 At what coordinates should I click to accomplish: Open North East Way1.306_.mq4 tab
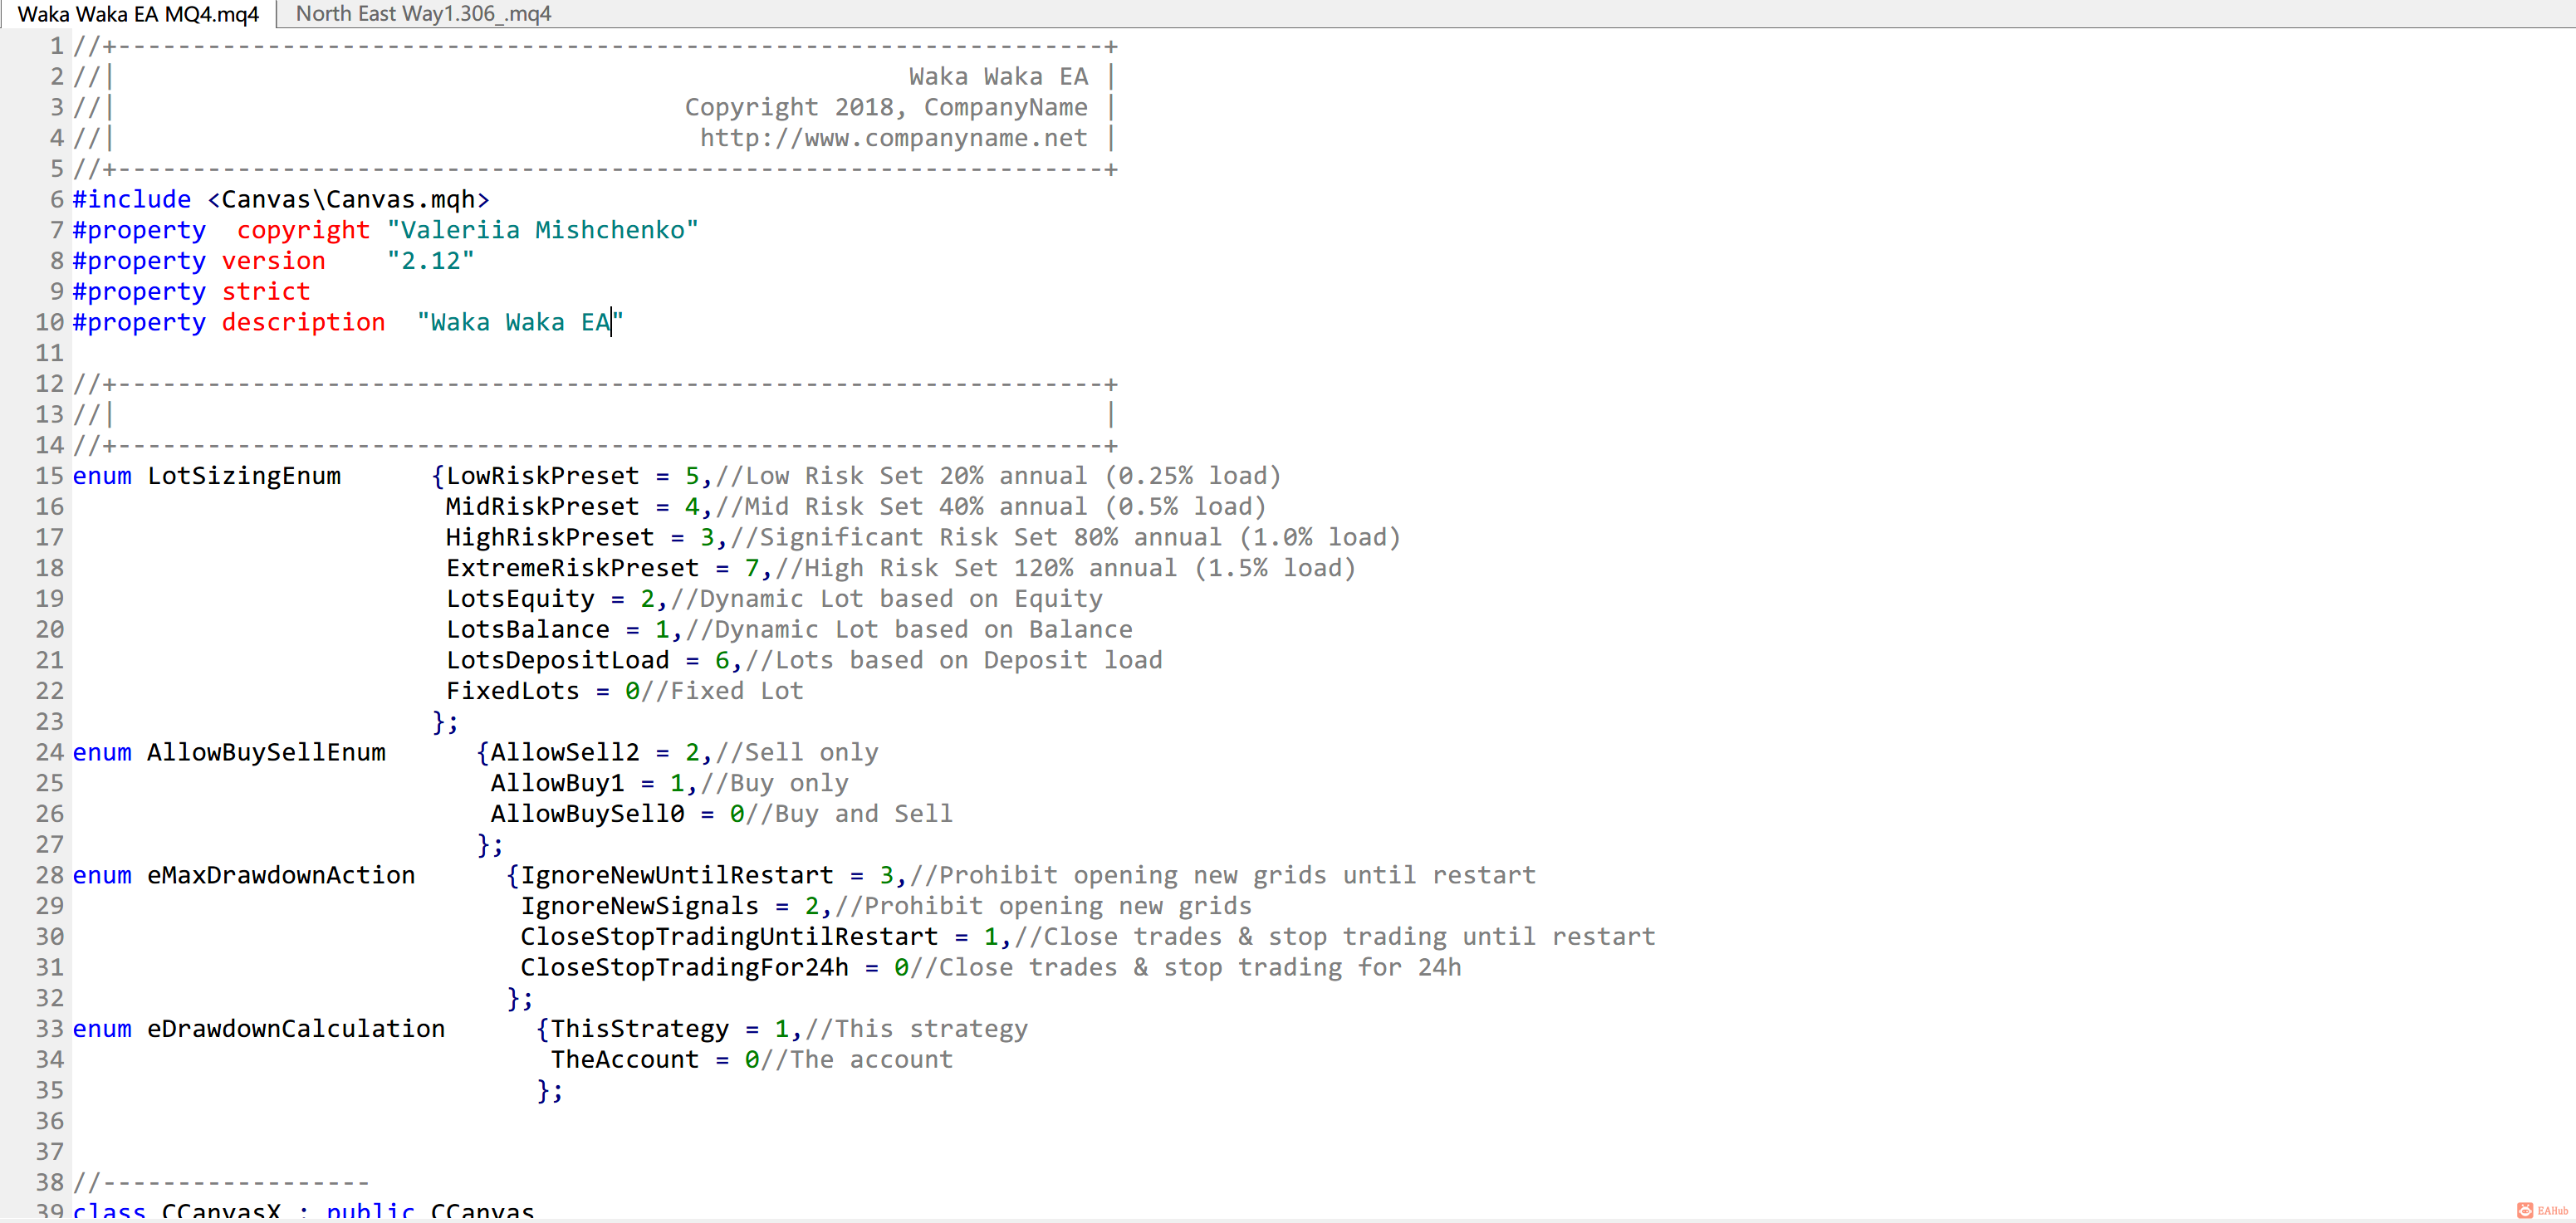423,14
